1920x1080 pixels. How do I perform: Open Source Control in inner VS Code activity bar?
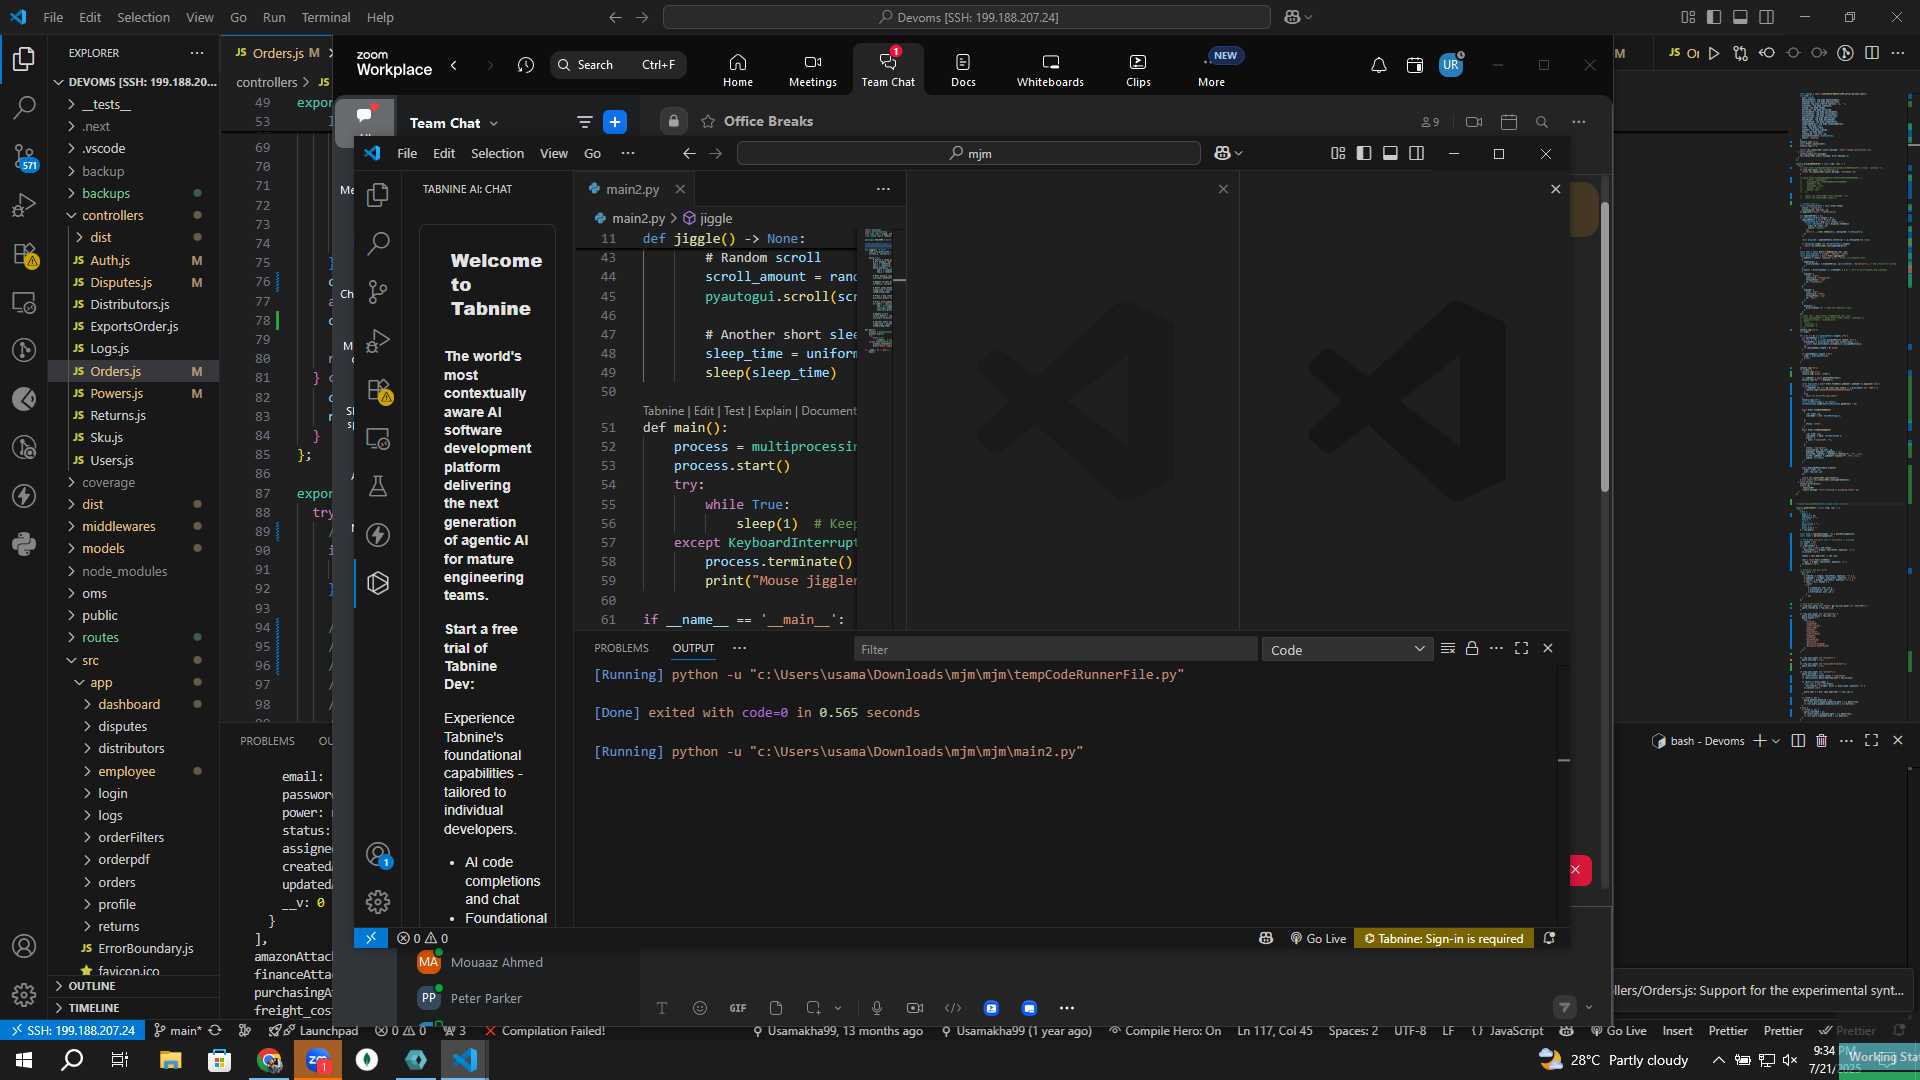[x=378, y=292]
